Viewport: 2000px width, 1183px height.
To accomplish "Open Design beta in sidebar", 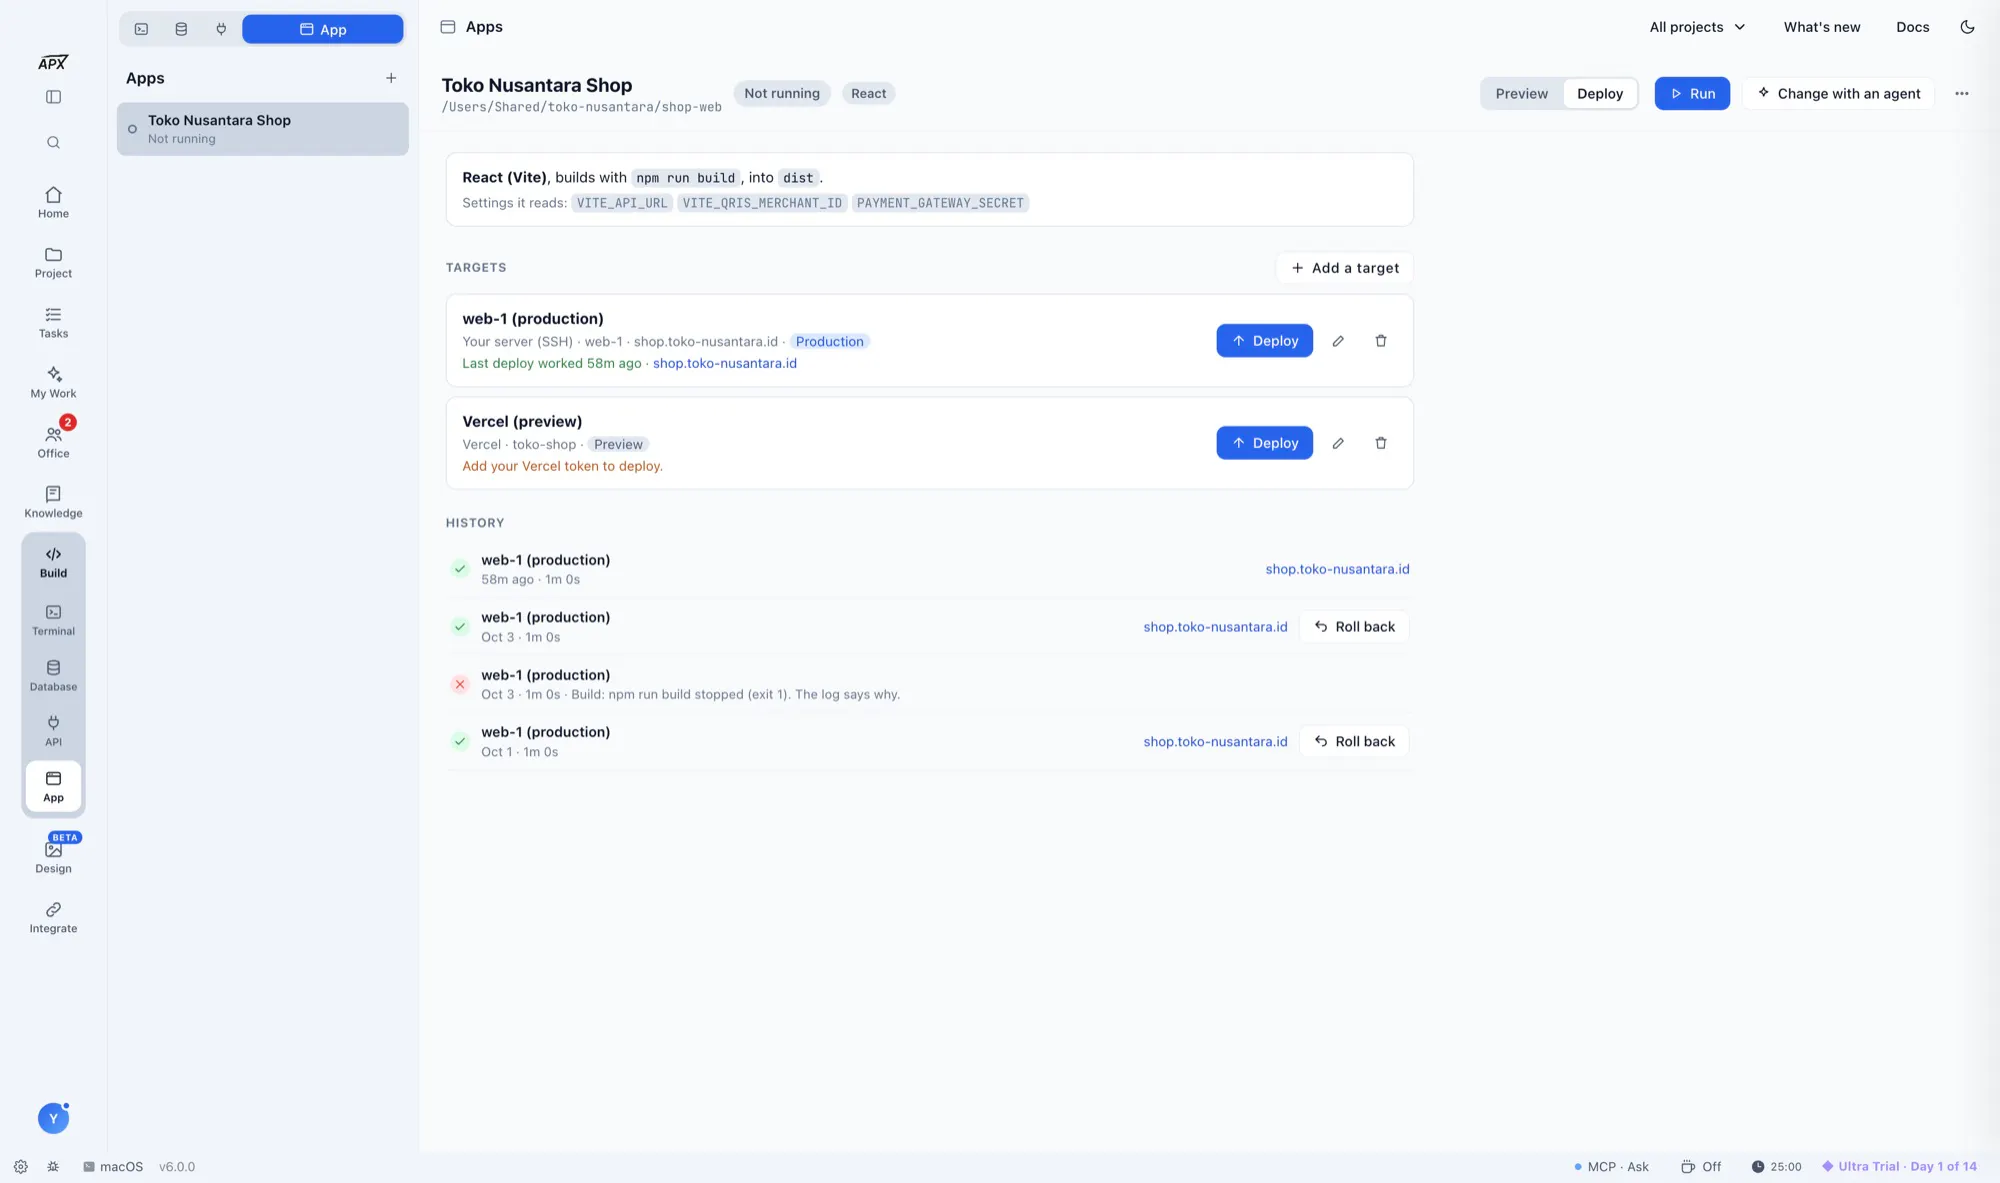I will click(x=53, y=856).
